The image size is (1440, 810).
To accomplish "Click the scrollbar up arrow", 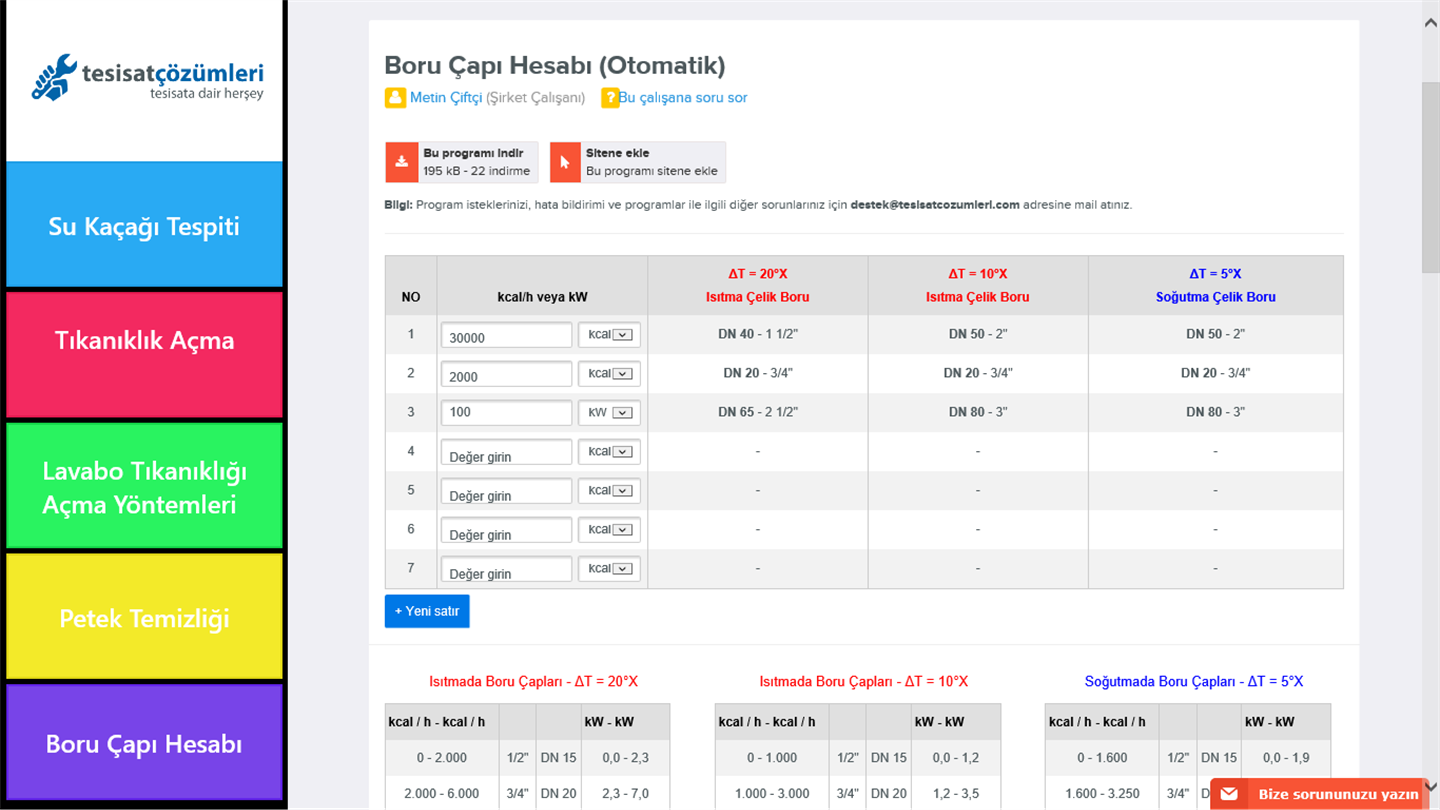I will [1430, 22].
